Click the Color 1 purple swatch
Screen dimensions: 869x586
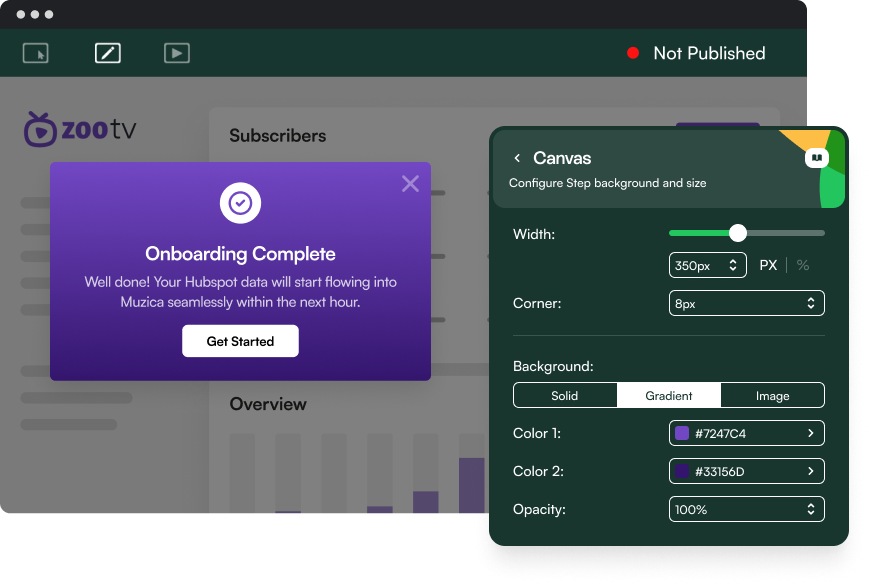(x=682, y=433)
